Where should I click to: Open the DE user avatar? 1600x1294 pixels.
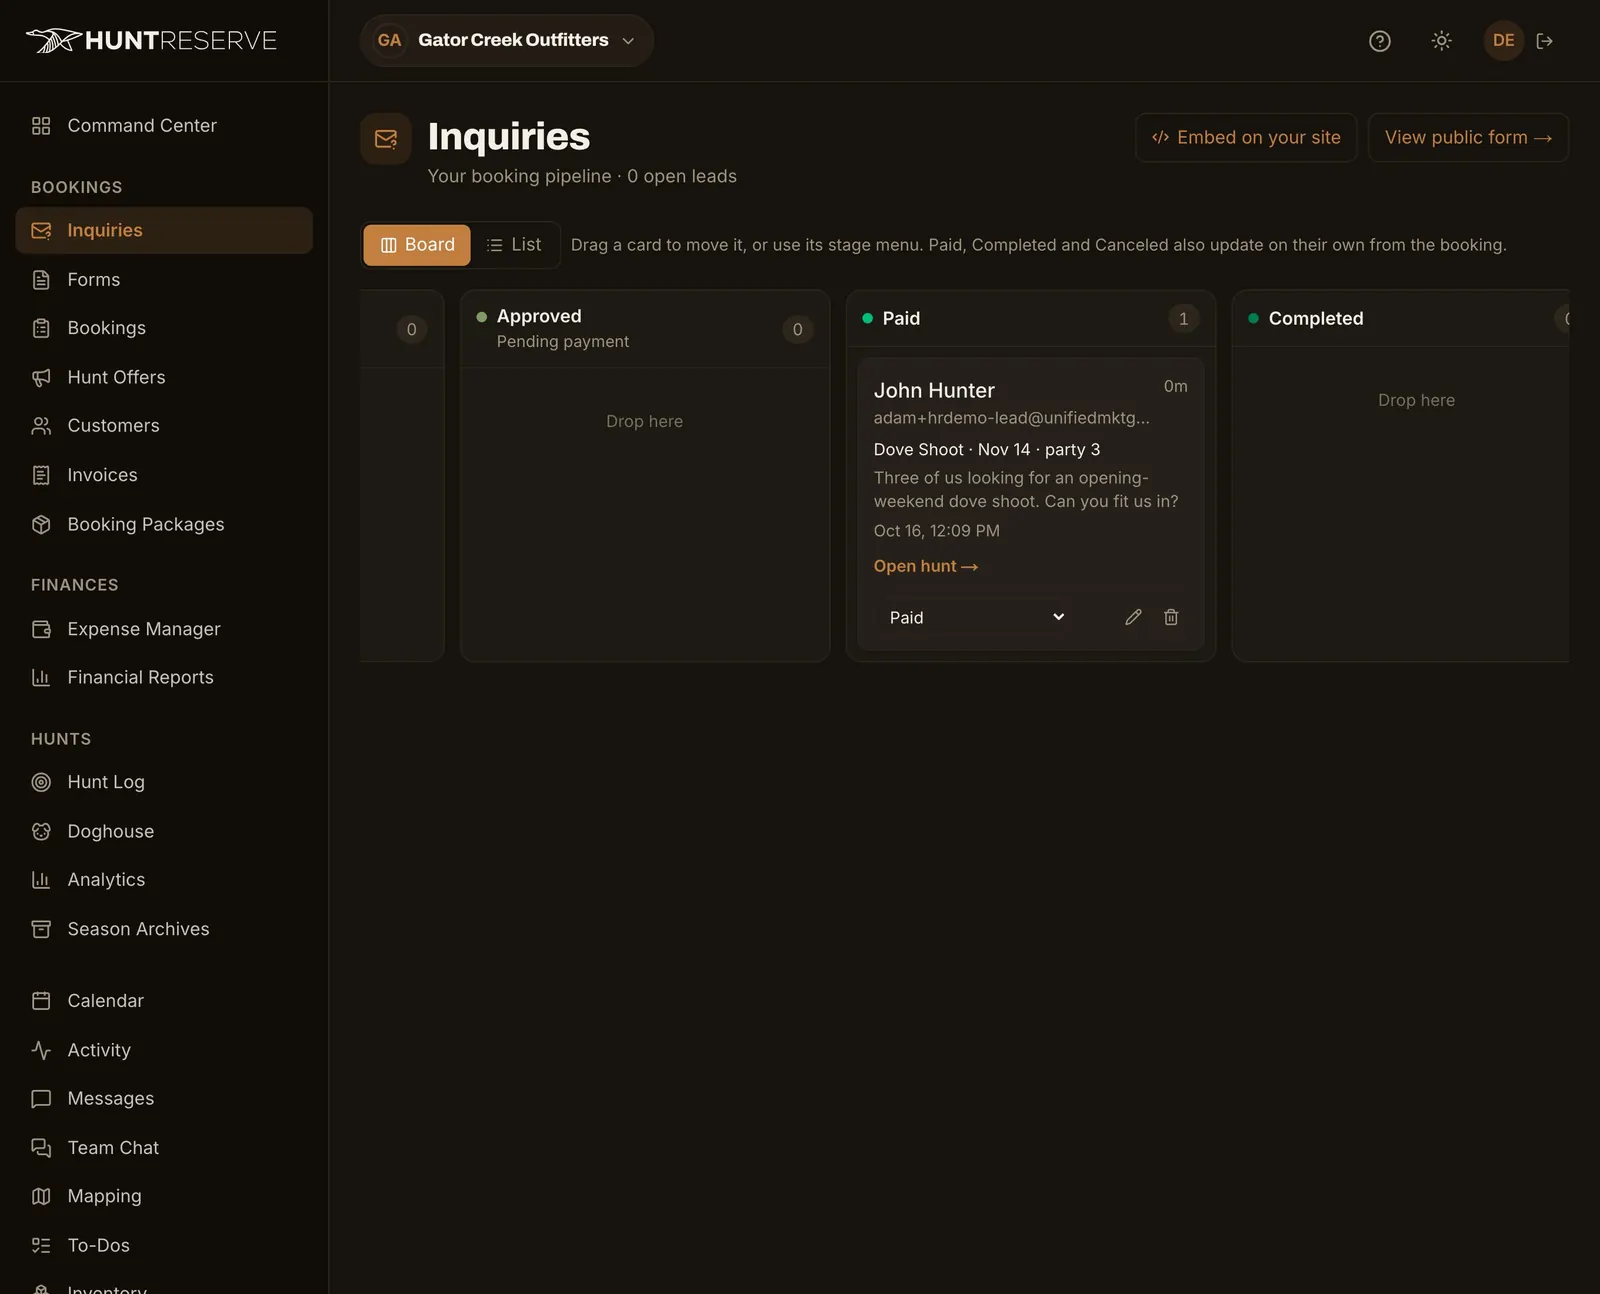(1503, 41)
